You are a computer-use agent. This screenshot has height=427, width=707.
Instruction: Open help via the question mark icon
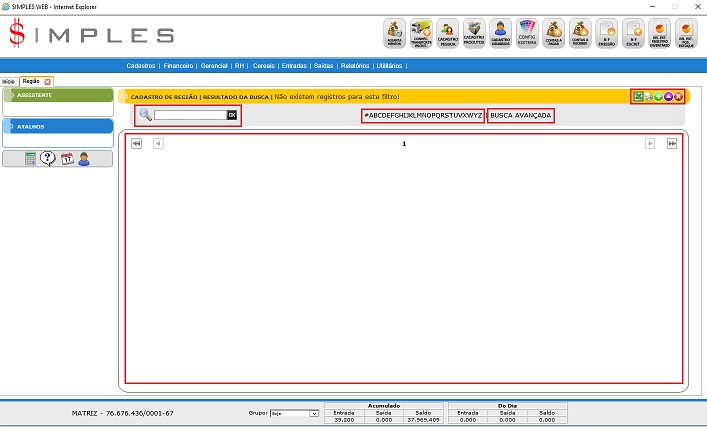[x=48, y=158]
